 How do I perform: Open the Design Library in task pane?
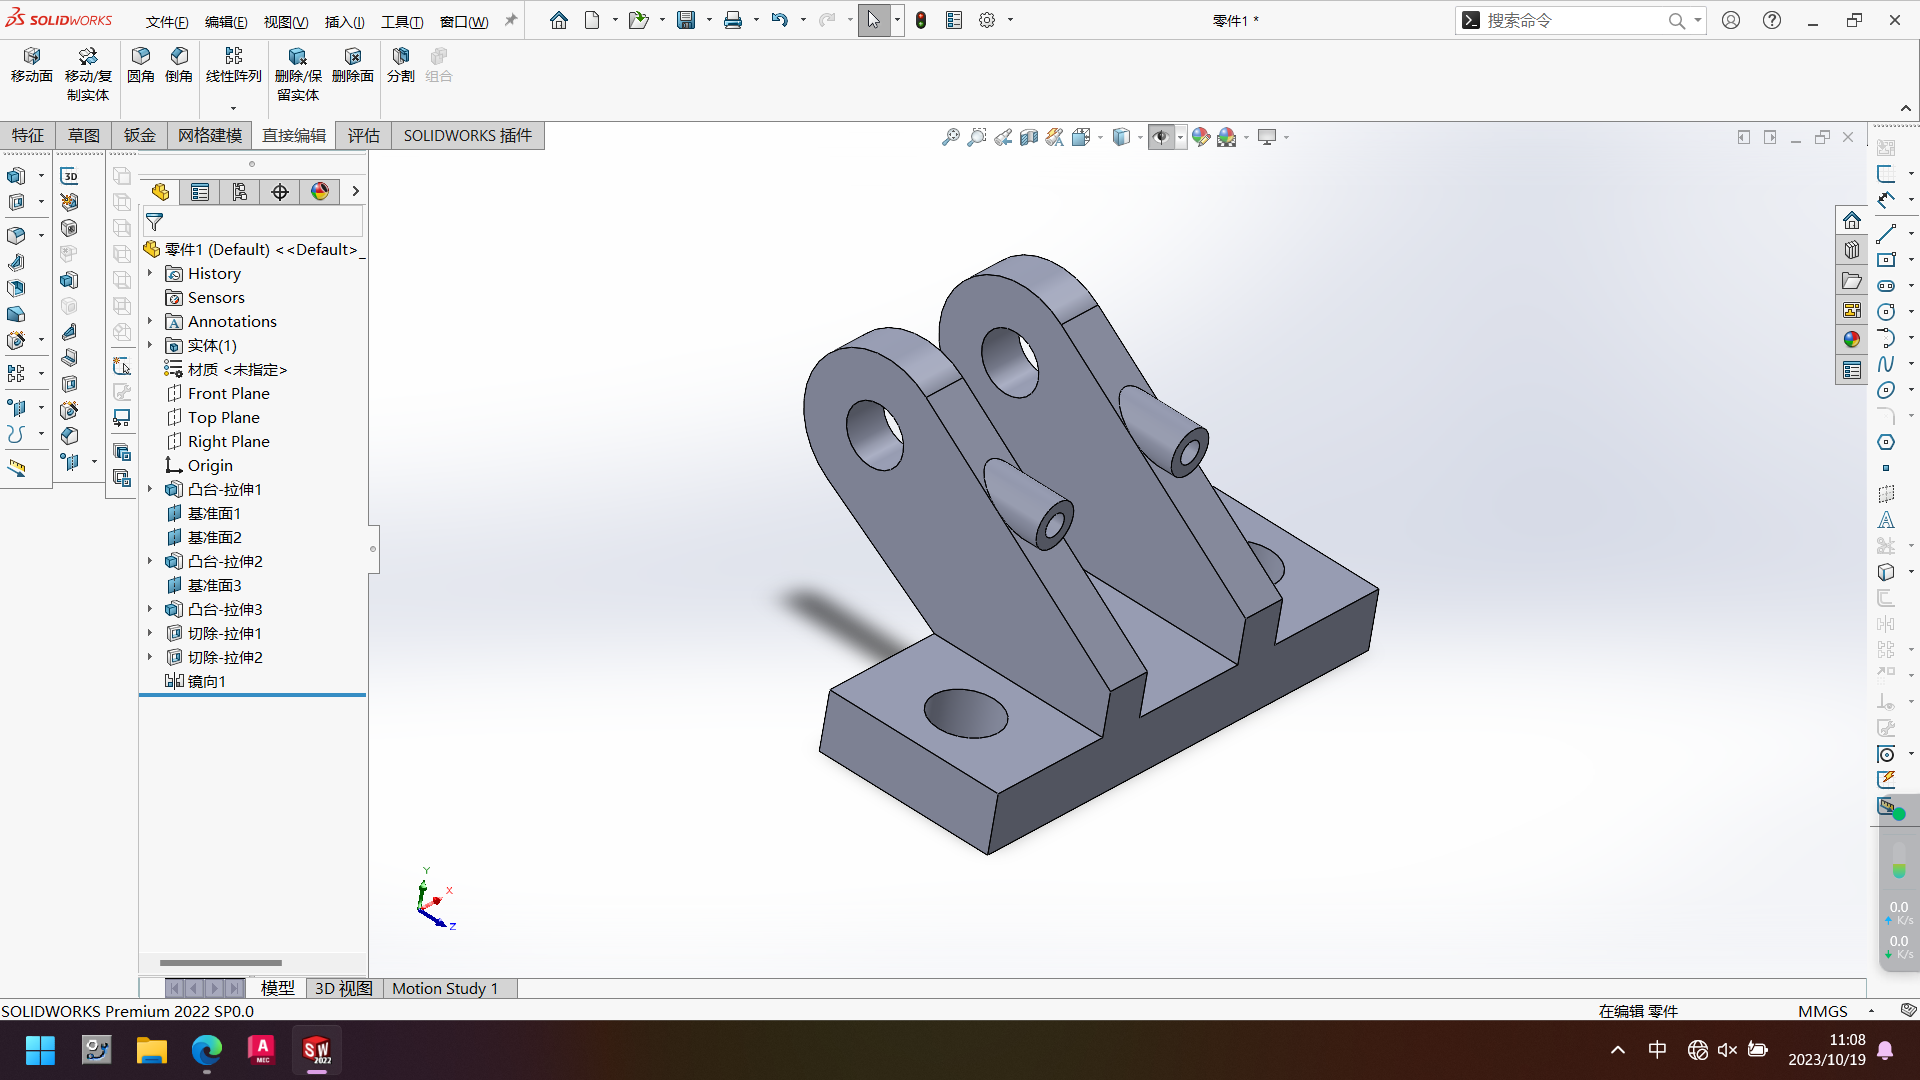1852,250
